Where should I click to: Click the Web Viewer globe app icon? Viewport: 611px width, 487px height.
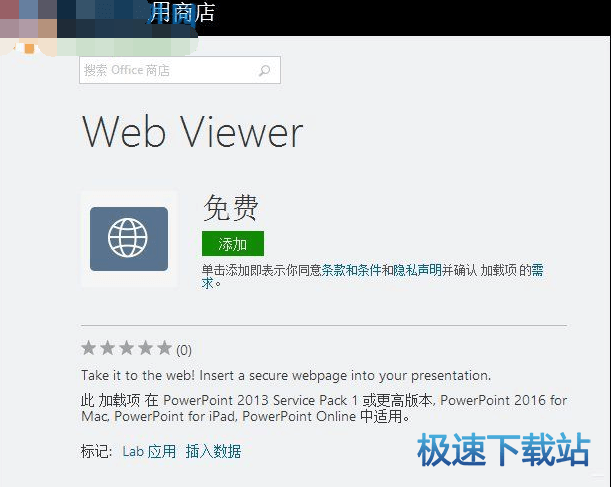pyautogui.click(x=129, y=239)
